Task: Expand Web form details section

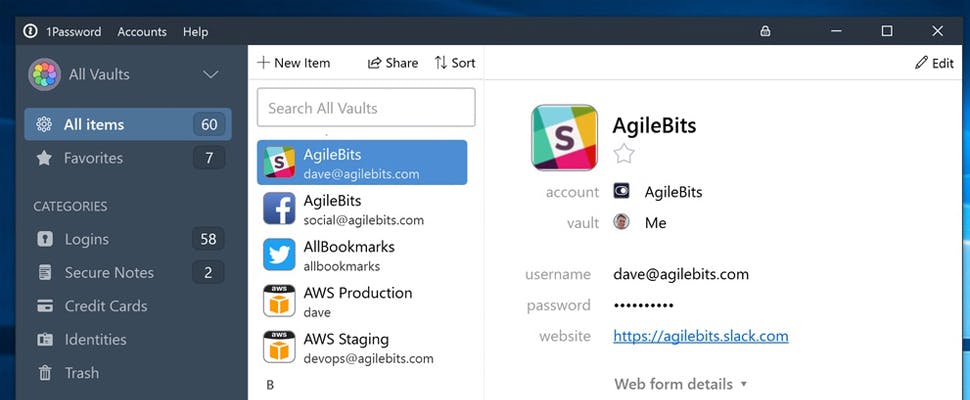Action: 680,384
